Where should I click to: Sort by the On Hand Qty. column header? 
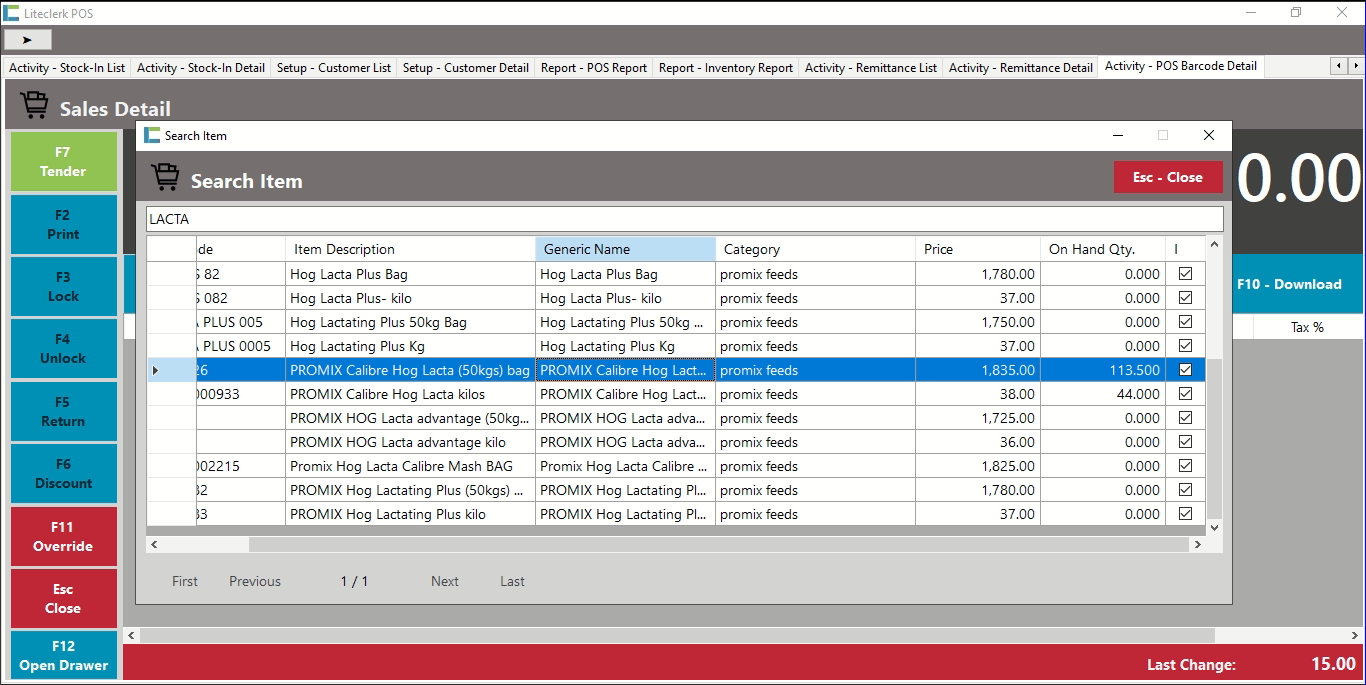click(1103, 249)
